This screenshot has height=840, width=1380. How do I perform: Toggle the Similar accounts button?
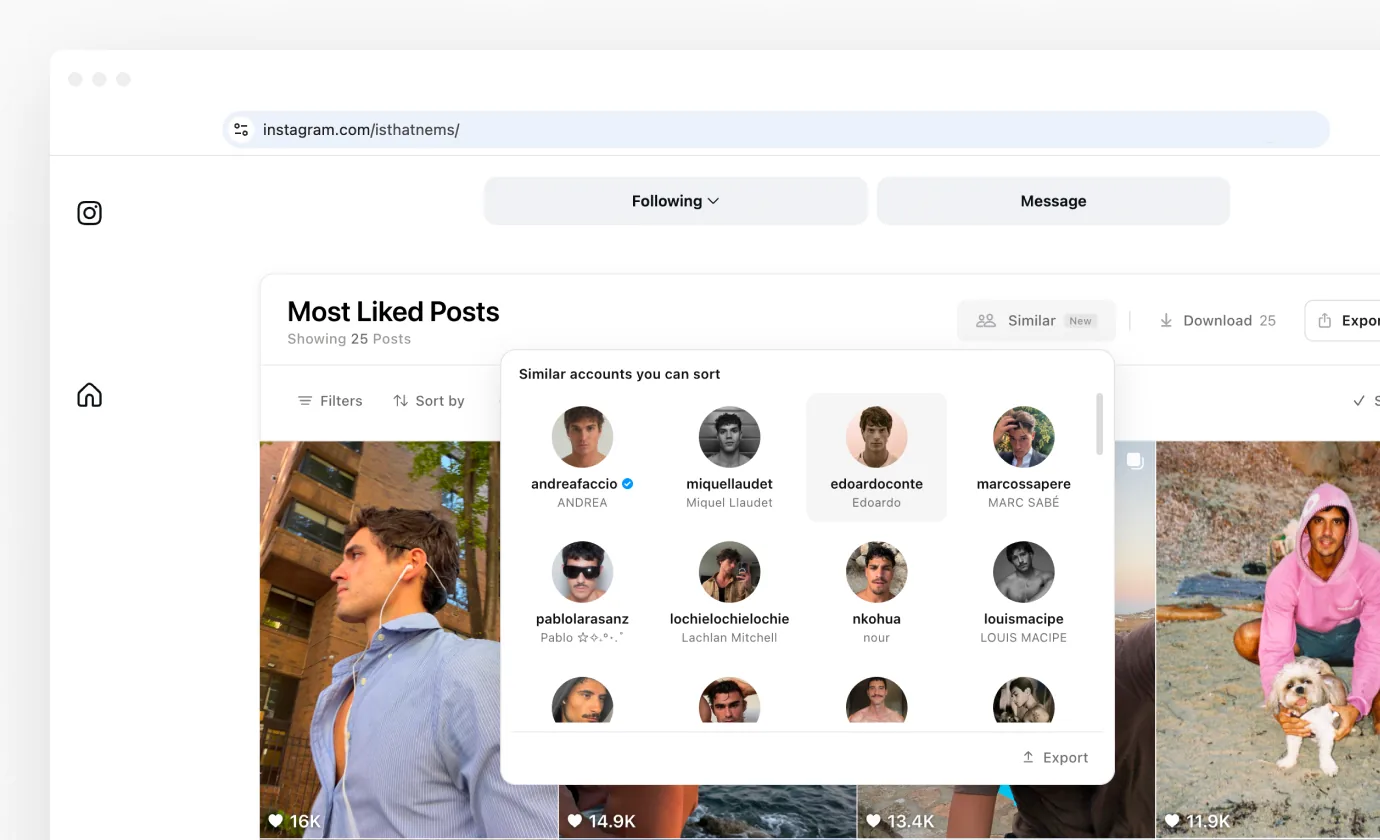1036,321
